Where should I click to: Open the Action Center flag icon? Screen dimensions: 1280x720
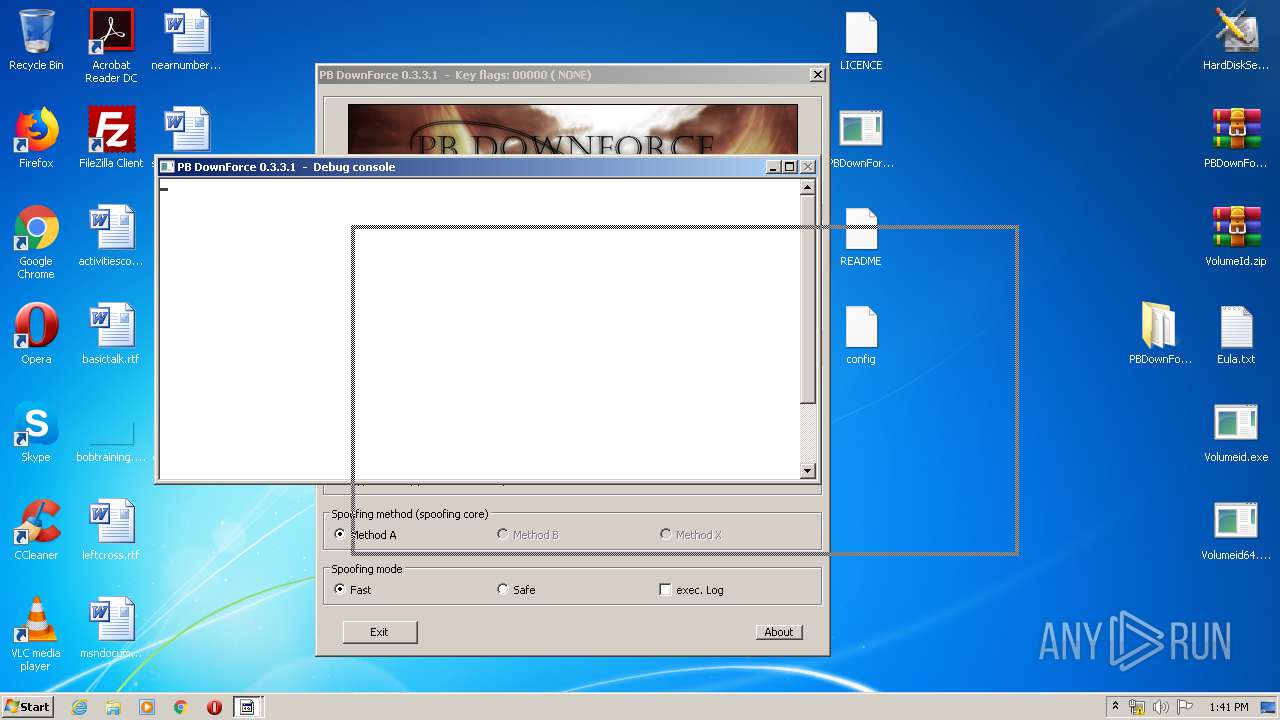[x=1185, y=707]
